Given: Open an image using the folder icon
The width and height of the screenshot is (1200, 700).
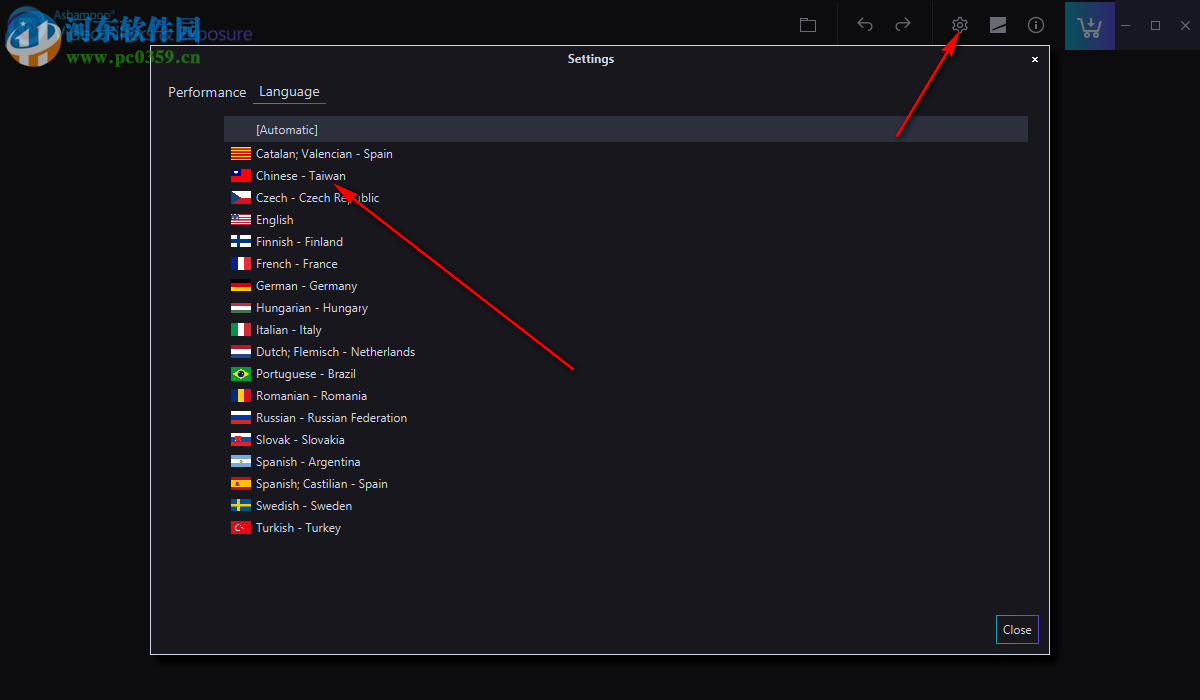Looking at the screenshot, I should pyautogui.click(x=807, y=24).
